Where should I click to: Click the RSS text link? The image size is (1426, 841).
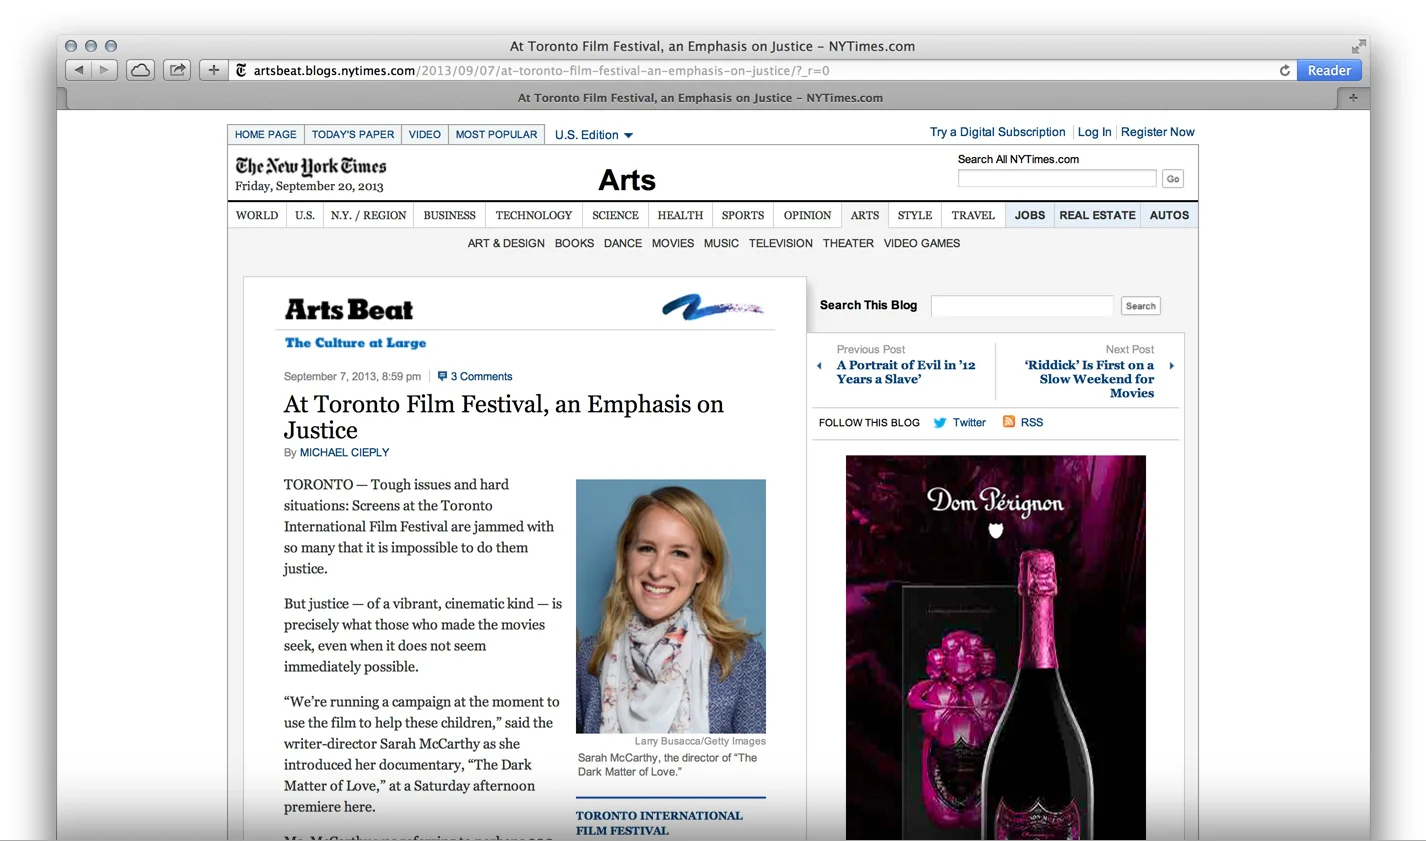pyautogui.click(x=1032, y=423)
